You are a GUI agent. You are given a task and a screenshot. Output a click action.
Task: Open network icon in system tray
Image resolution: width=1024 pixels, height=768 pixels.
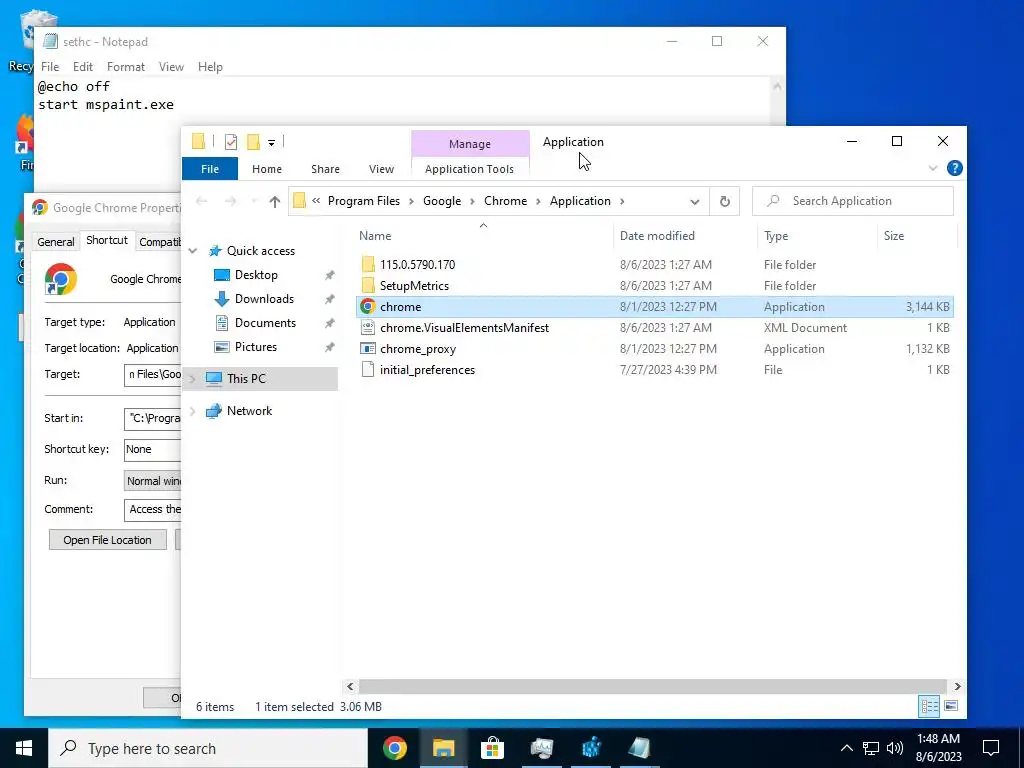point(871,748)
